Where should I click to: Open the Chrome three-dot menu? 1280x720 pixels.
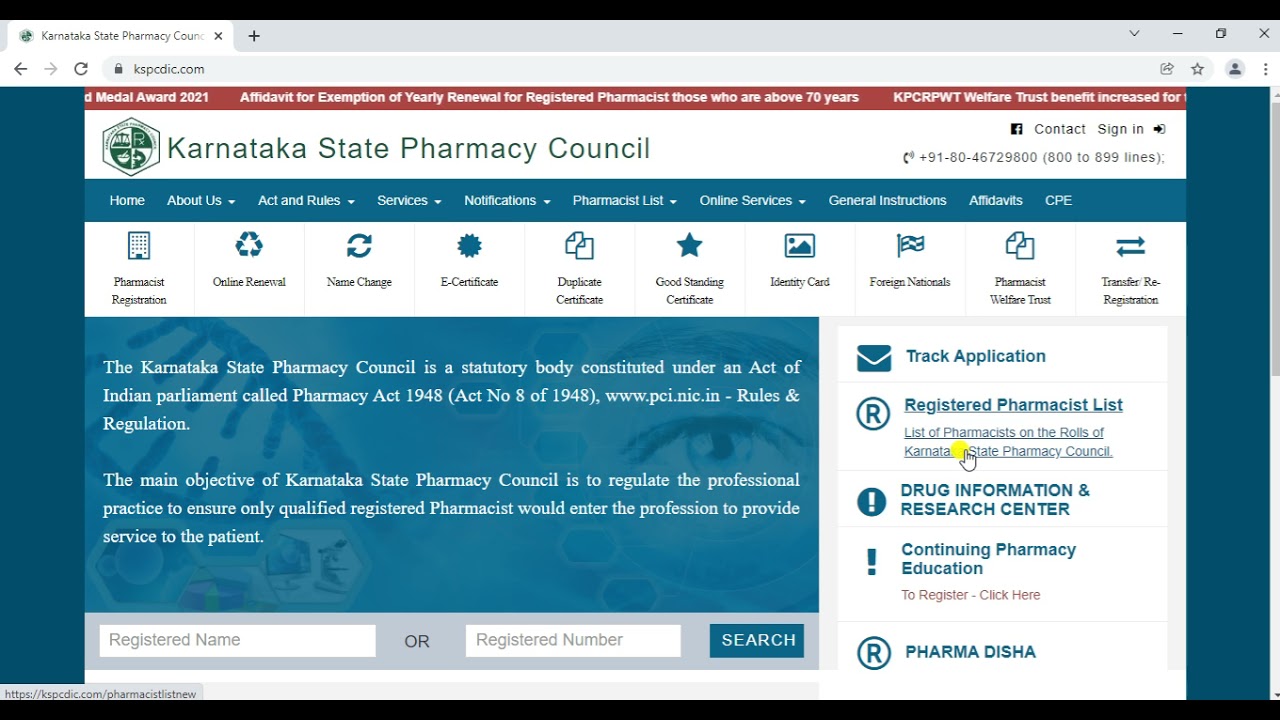(x=1266, y=69)
